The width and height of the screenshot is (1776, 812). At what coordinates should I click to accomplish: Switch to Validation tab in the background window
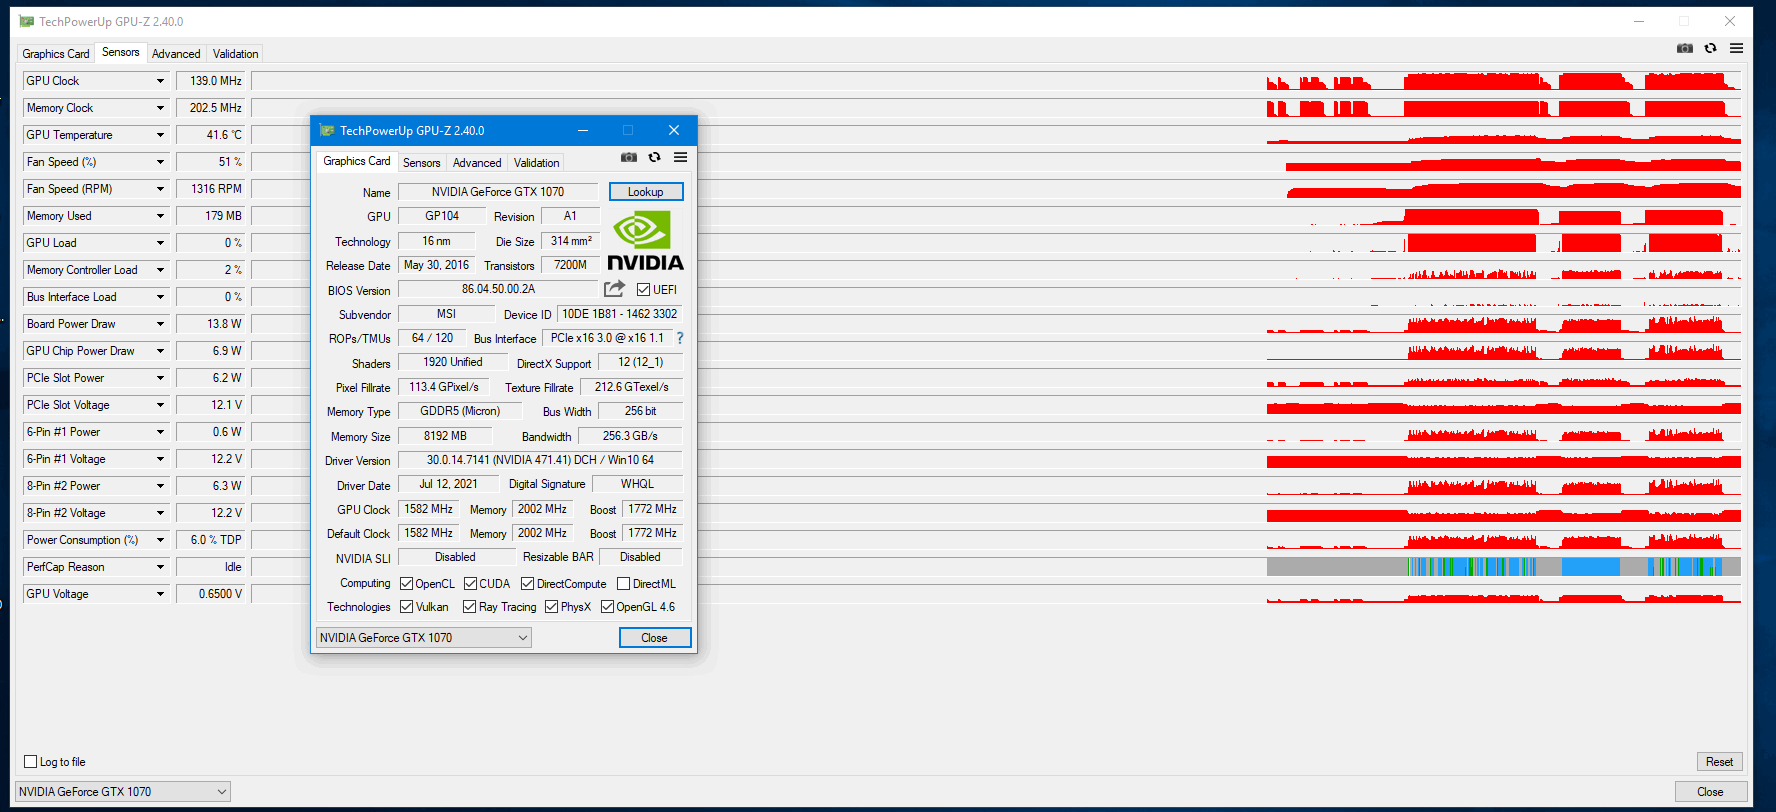[235, 54]
